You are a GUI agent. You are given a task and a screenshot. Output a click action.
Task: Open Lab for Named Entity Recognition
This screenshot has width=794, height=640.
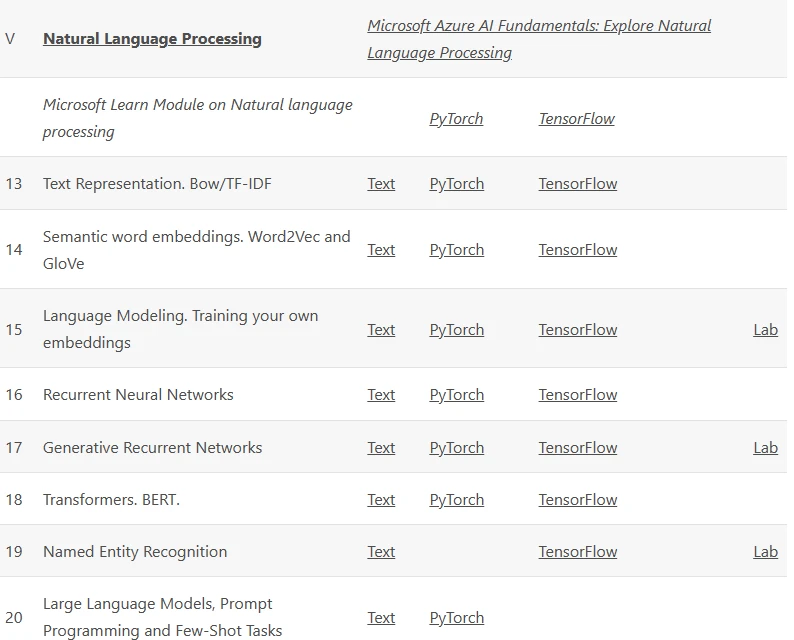(x=765, y=551)
